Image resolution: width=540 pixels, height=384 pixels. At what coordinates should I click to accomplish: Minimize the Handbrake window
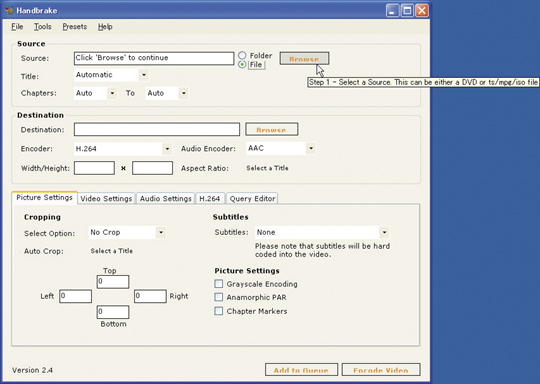coord(392,11)
